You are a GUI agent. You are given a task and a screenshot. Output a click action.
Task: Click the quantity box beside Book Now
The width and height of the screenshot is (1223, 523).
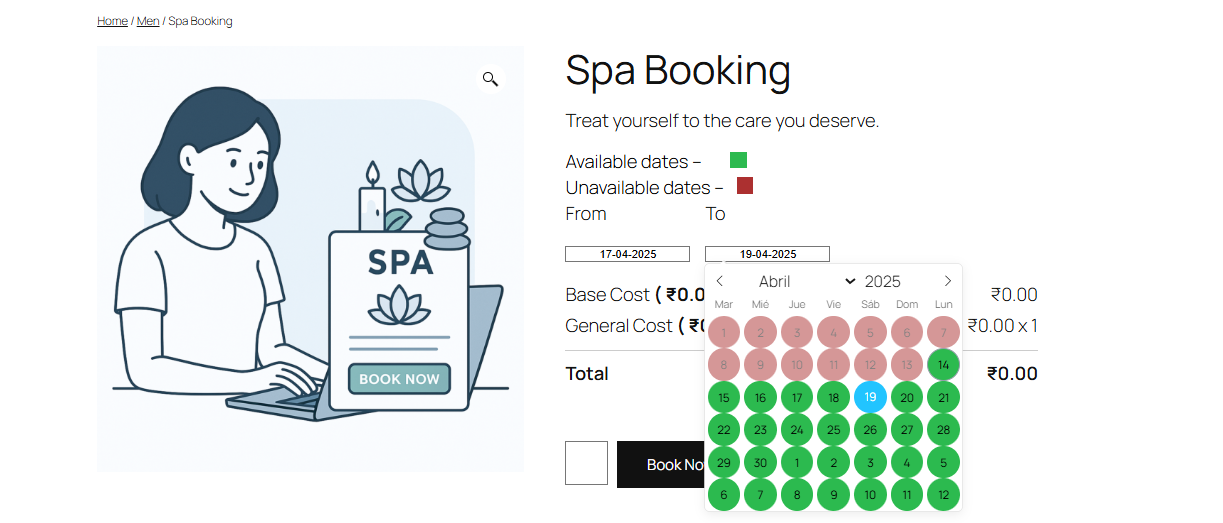(x=586, y=463)
